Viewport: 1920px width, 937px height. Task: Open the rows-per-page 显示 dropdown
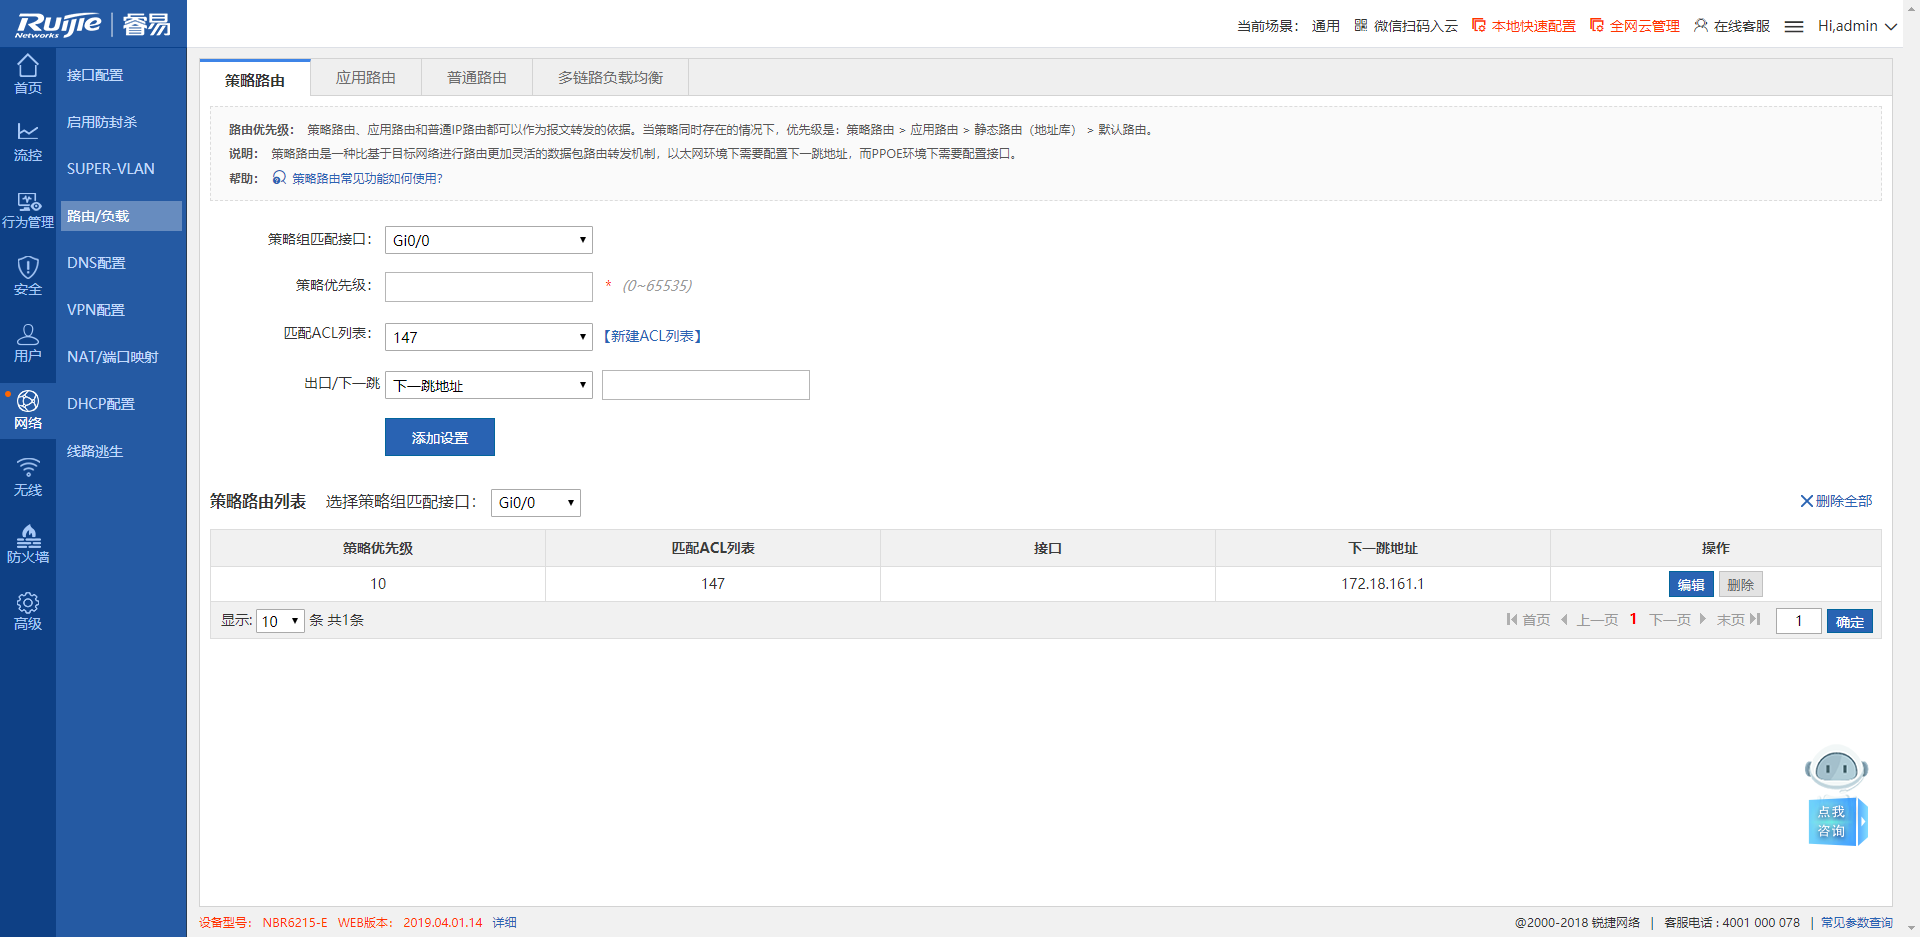(x=280, y=621)
